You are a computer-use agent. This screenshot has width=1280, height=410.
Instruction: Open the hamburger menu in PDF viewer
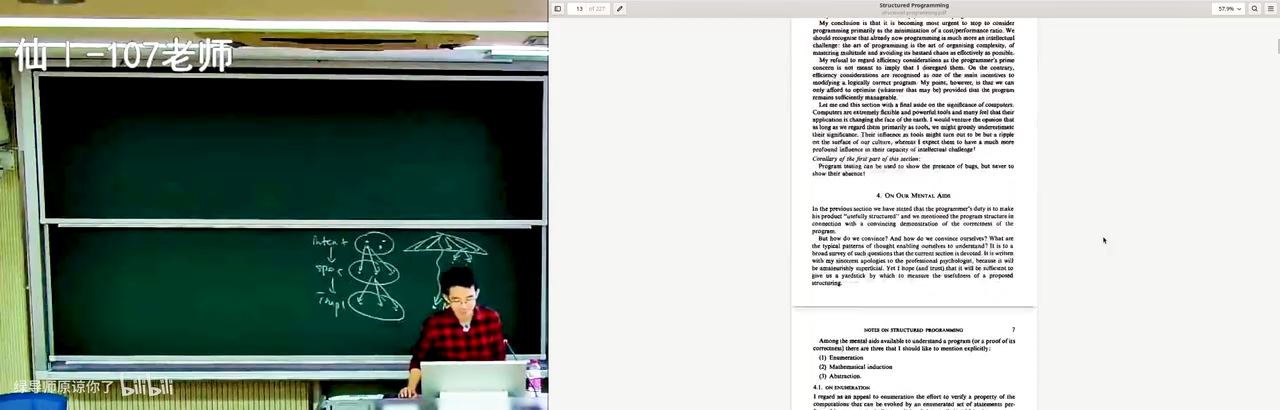(1271, 8)
